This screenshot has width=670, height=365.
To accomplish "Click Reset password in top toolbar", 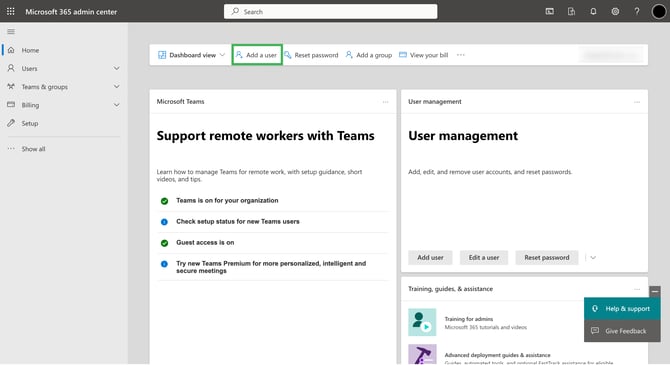I will [x=311, y=55].
